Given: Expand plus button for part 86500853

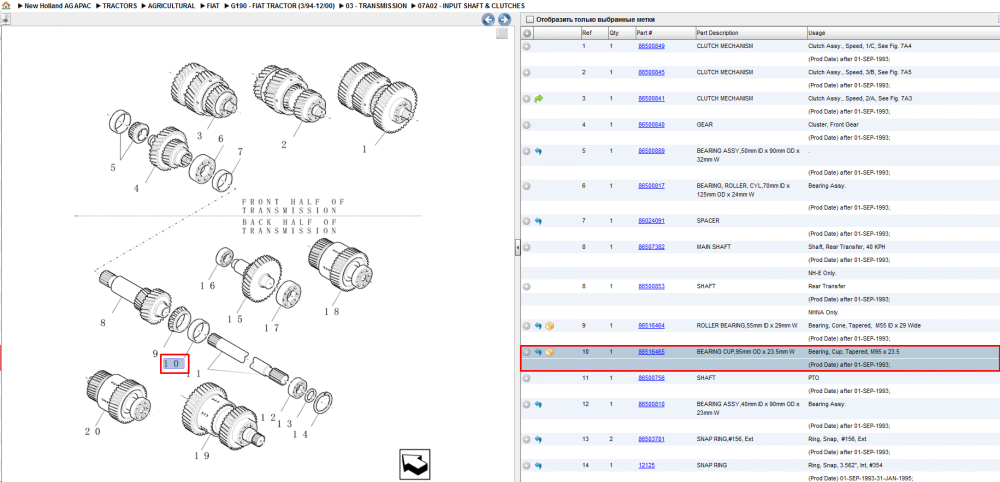Looking at the screenshot, I should point(527,286).
